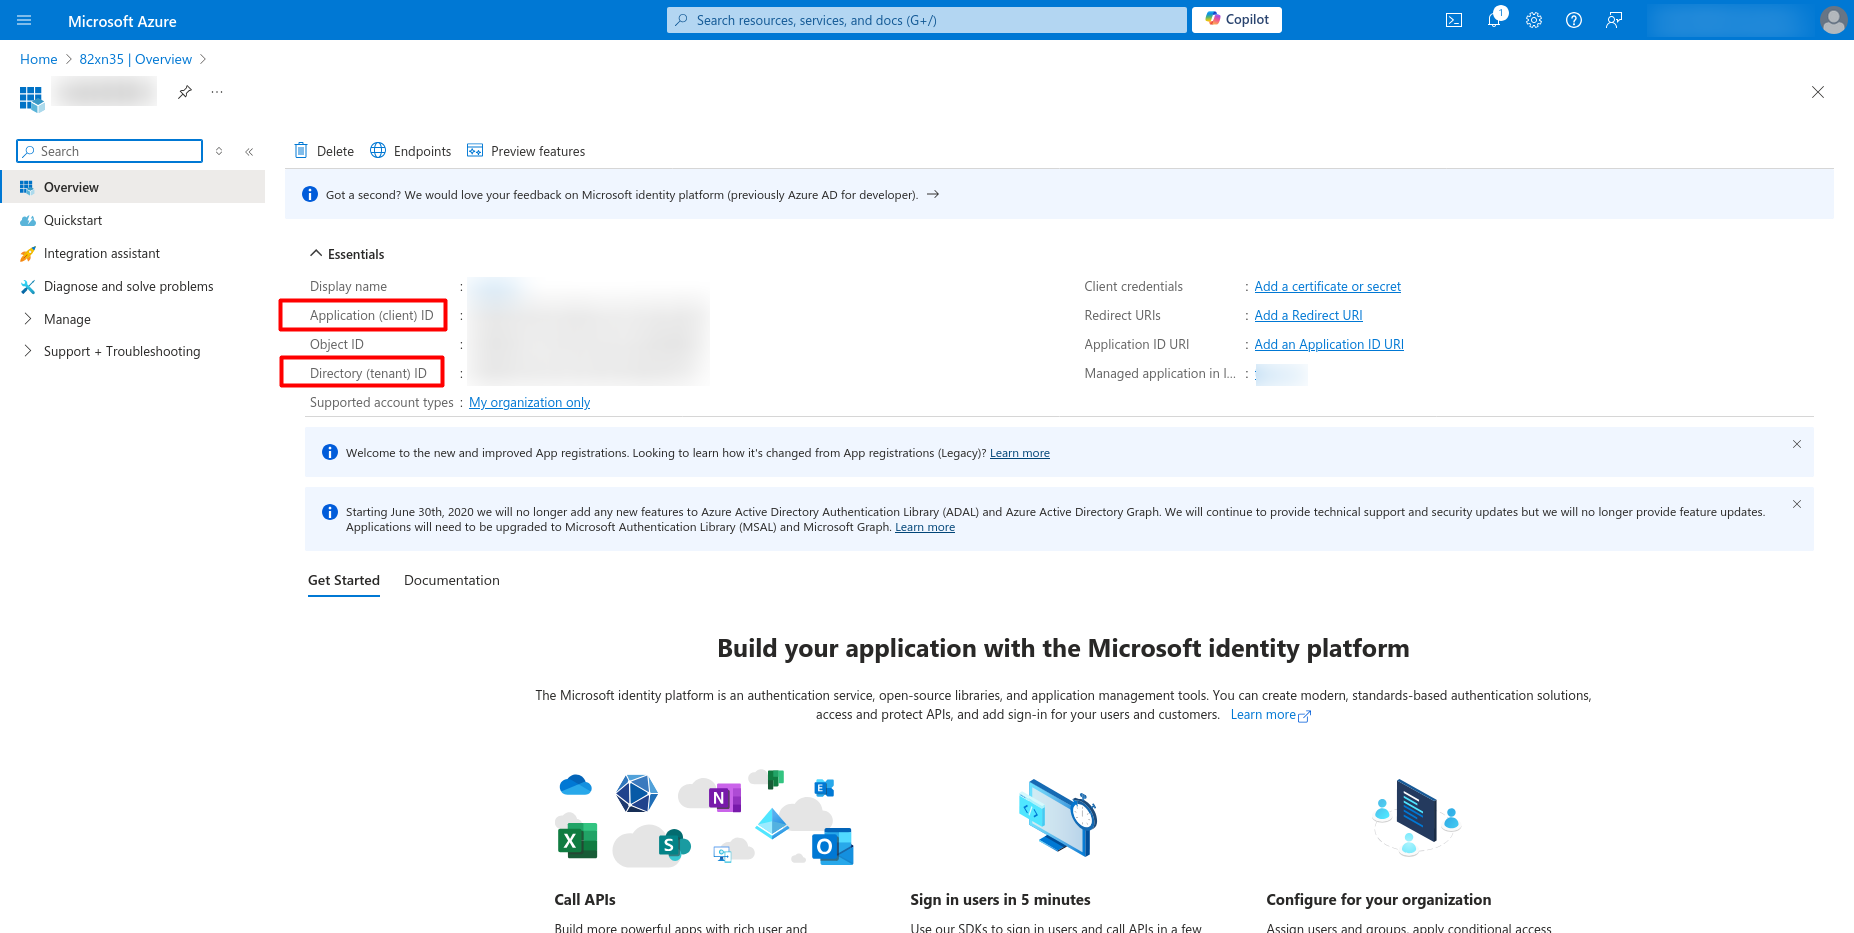Viewport: 1854px width, 933px height.
Task: Switch to the Documentation tab
Action: click(451, 580)
